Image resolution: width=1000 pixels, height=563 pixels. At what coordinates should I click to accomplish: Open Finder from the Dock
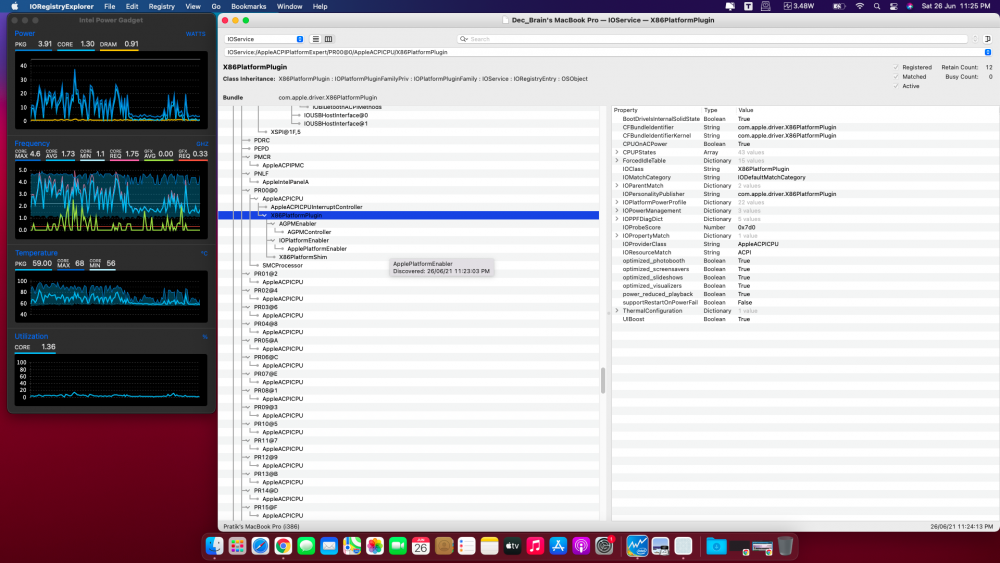pos(214,546)
